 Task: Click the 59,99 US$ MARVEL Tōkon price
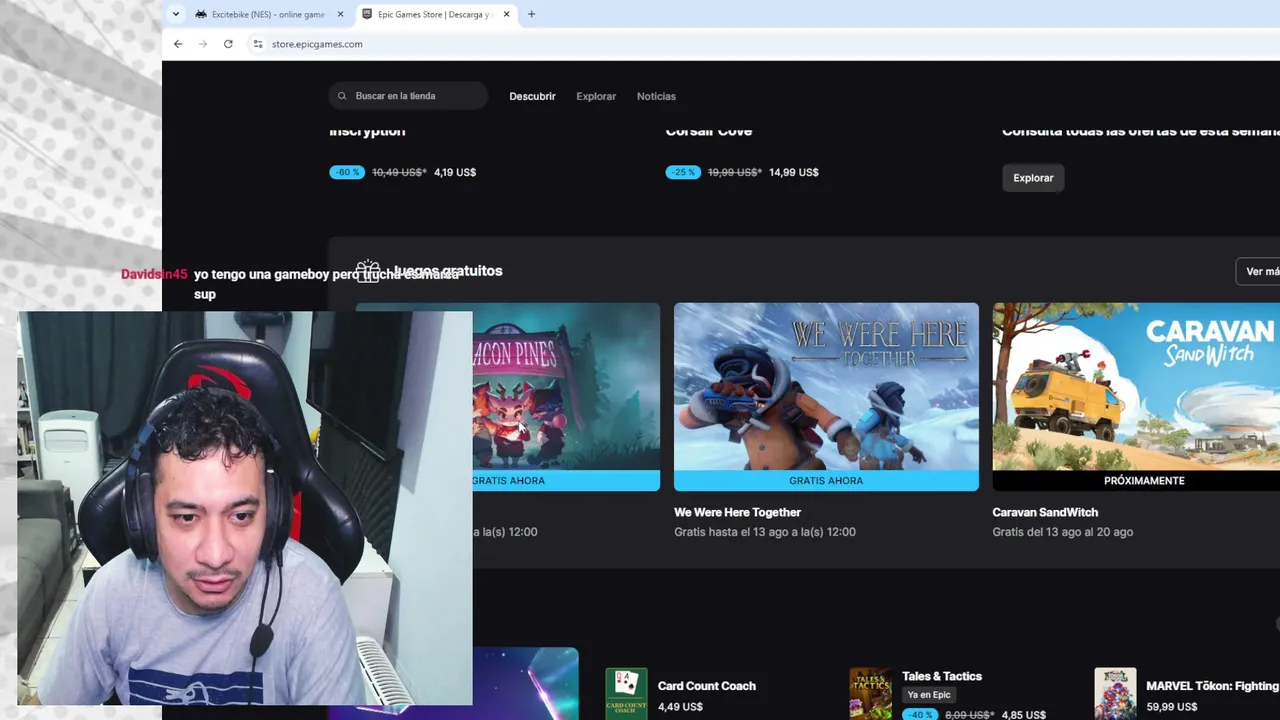(1172, 707)
